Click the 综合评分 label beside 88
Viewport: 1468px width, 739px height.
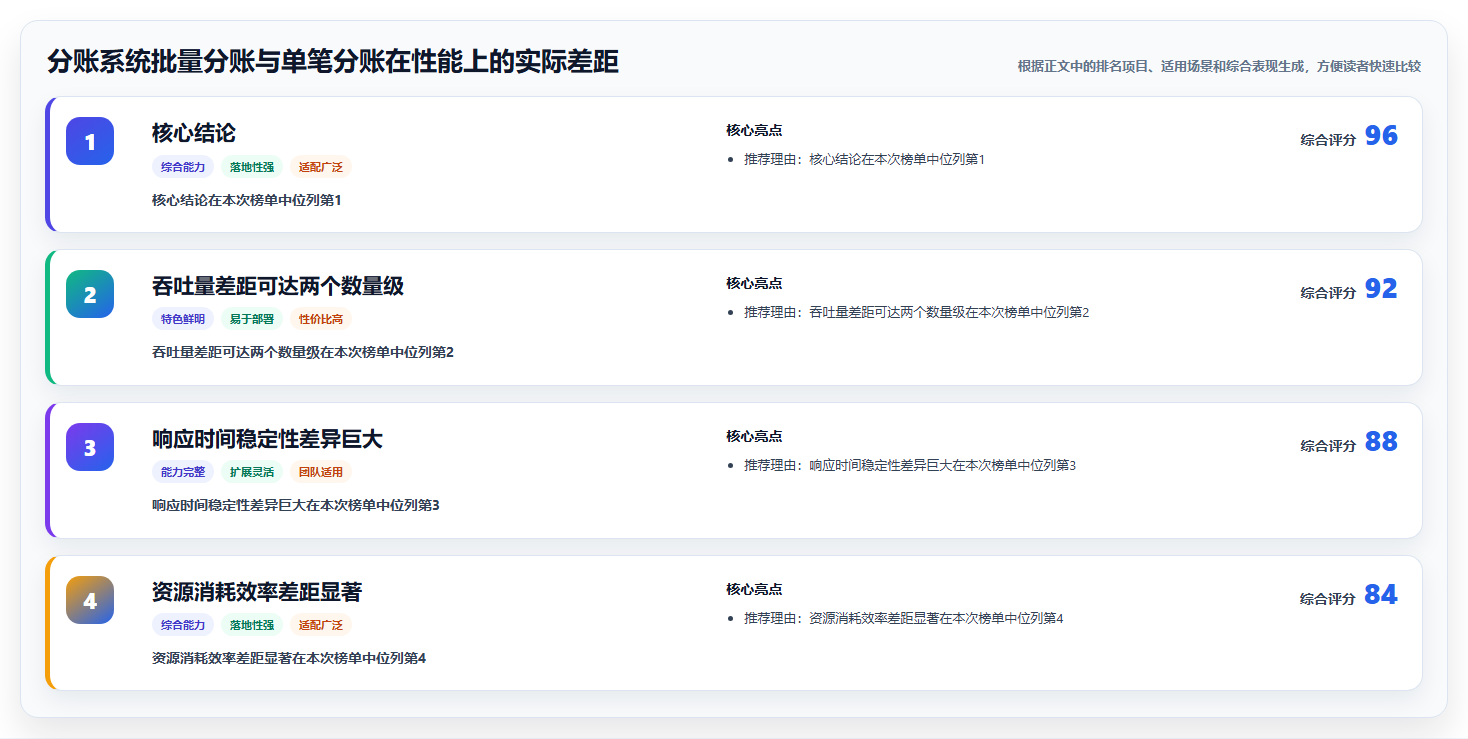point(1328,446)
